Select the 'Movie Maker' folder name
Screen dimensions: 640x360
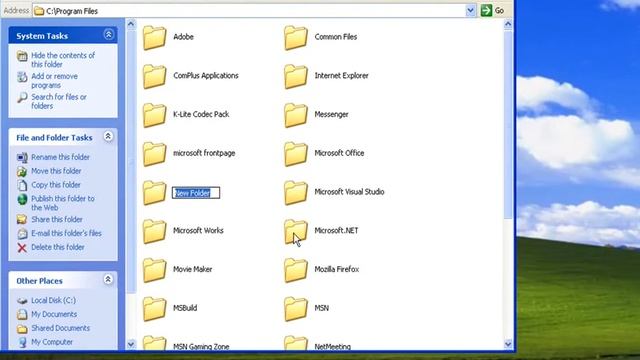[x=192, y=269]
